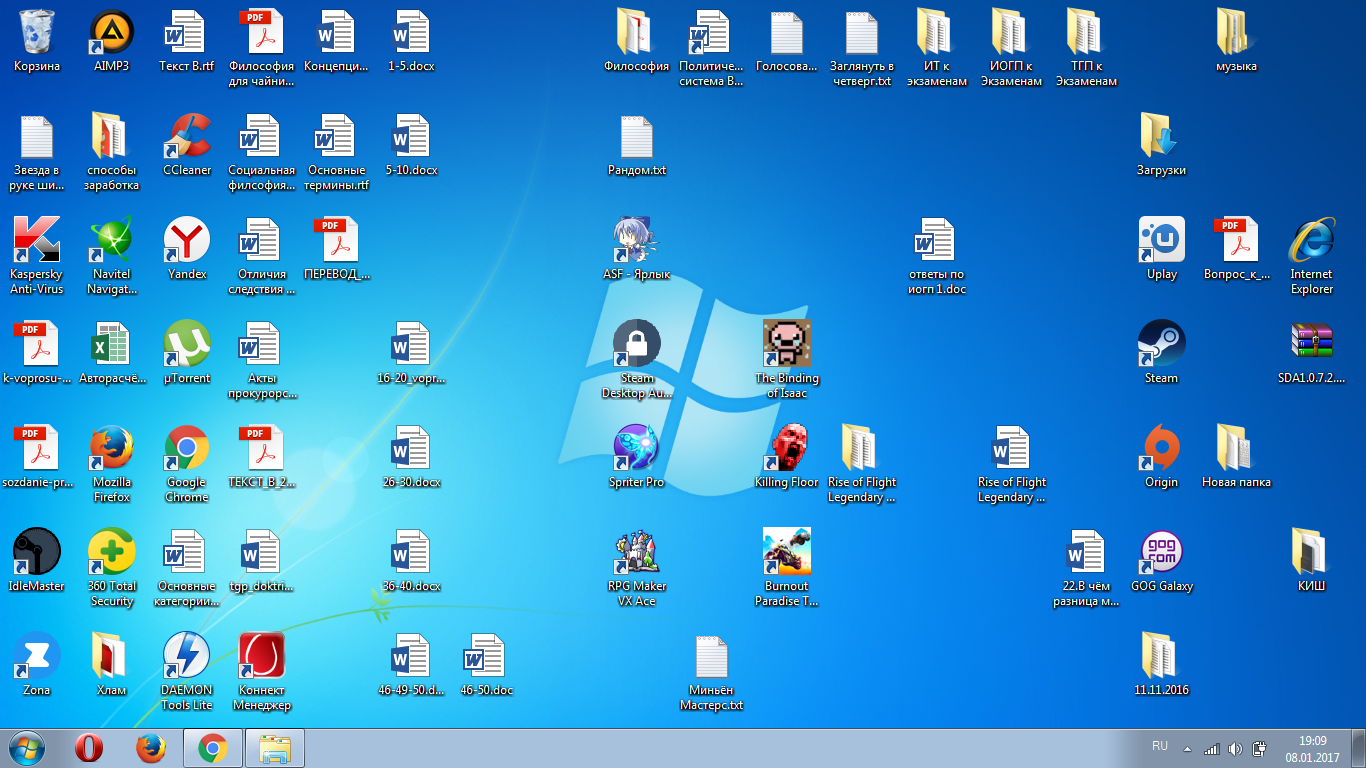The image size is (1366, 768).
Task: Select the Текст В.rtf document icon
Action: [x=187, y=33]
